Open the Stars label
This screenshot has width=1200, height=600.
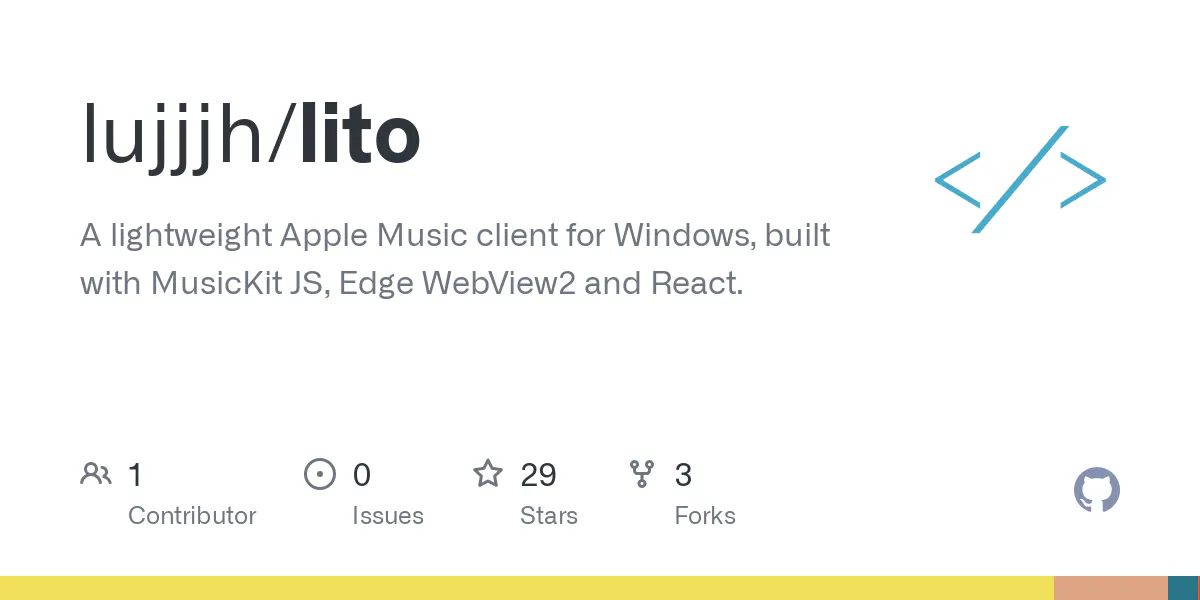click(549, 516)
